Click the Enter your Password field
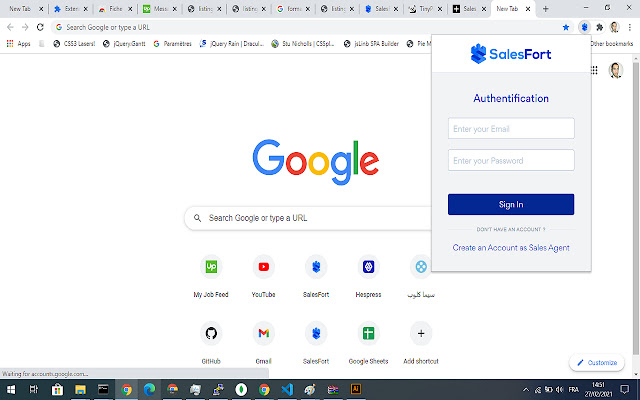 click(511, 160)
